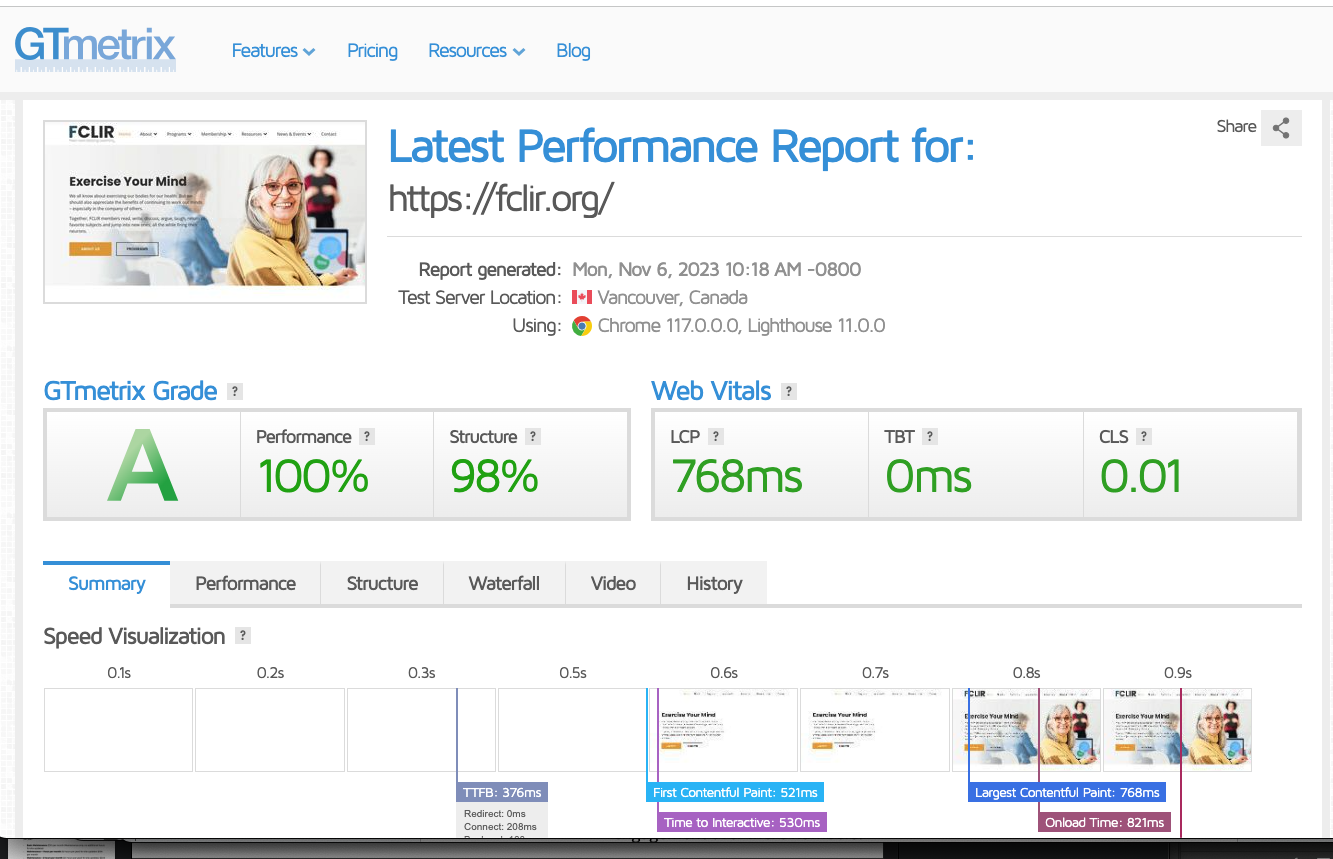Open the Speed Visualization help icon
This screenshot has width=1333, height=859.
tap(241, 635)
